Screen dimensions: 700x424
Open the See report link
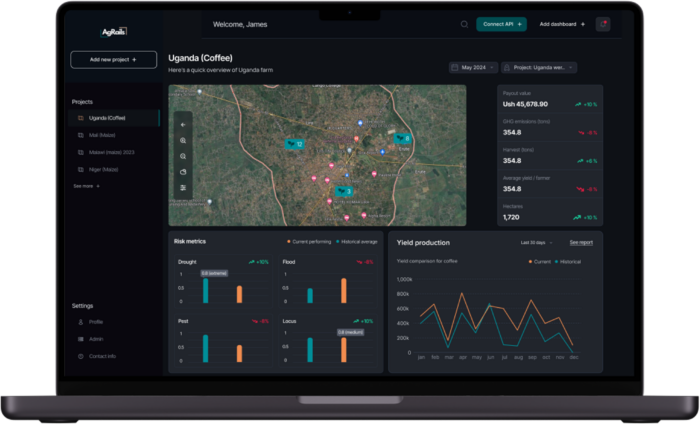(581, 242)
